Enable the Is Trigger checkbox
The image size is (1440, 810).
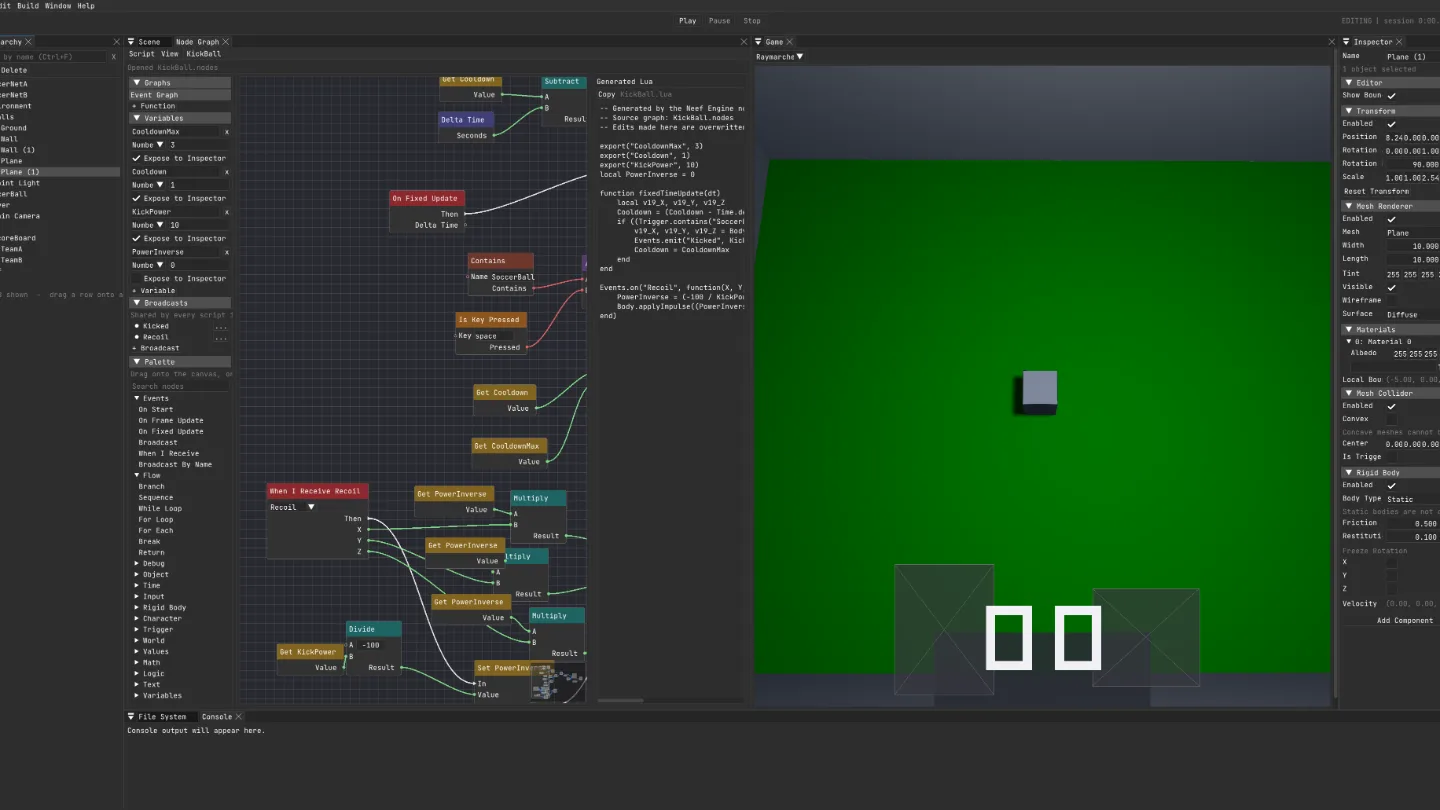point(1391,457)
